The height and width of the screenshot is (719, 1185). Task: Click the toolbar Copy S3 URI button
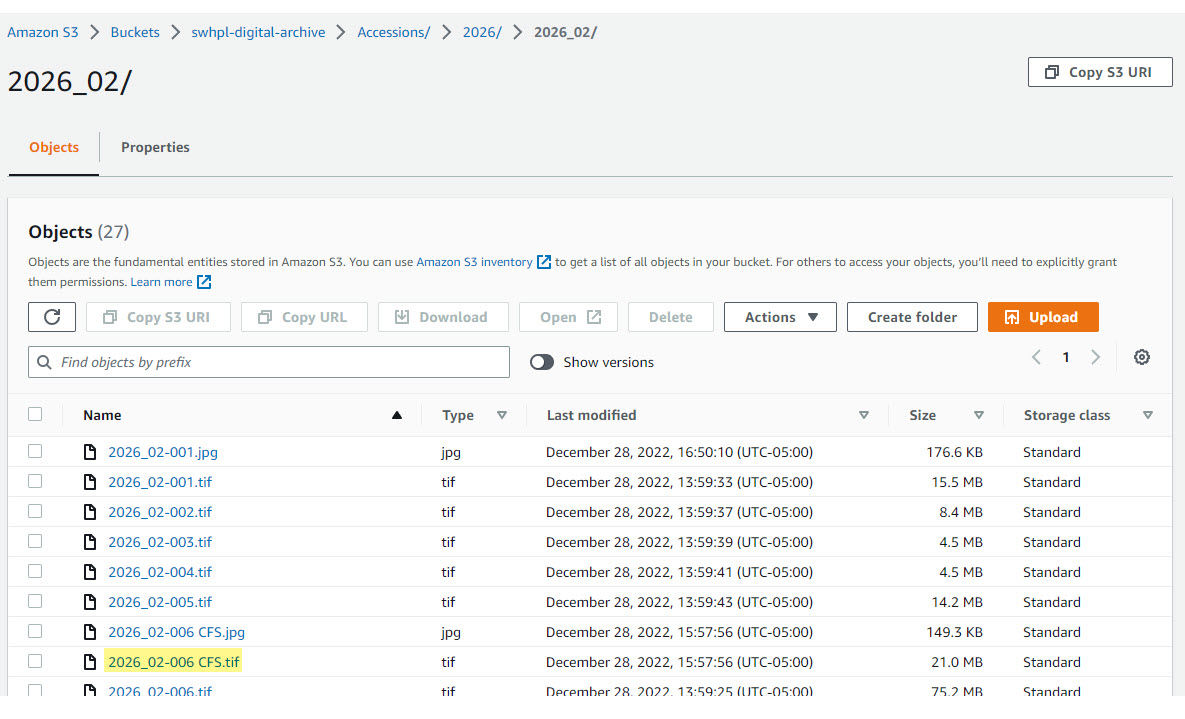coord(158,317)
